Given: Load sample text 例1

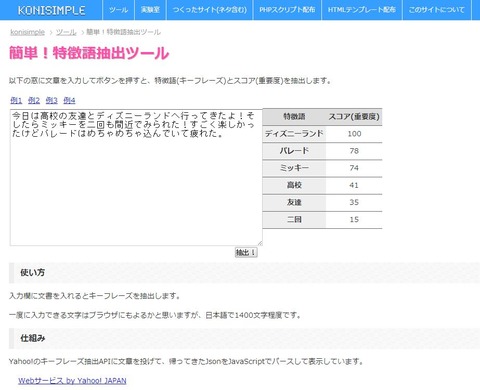Looking at the screenshot, I should [16, 100].
